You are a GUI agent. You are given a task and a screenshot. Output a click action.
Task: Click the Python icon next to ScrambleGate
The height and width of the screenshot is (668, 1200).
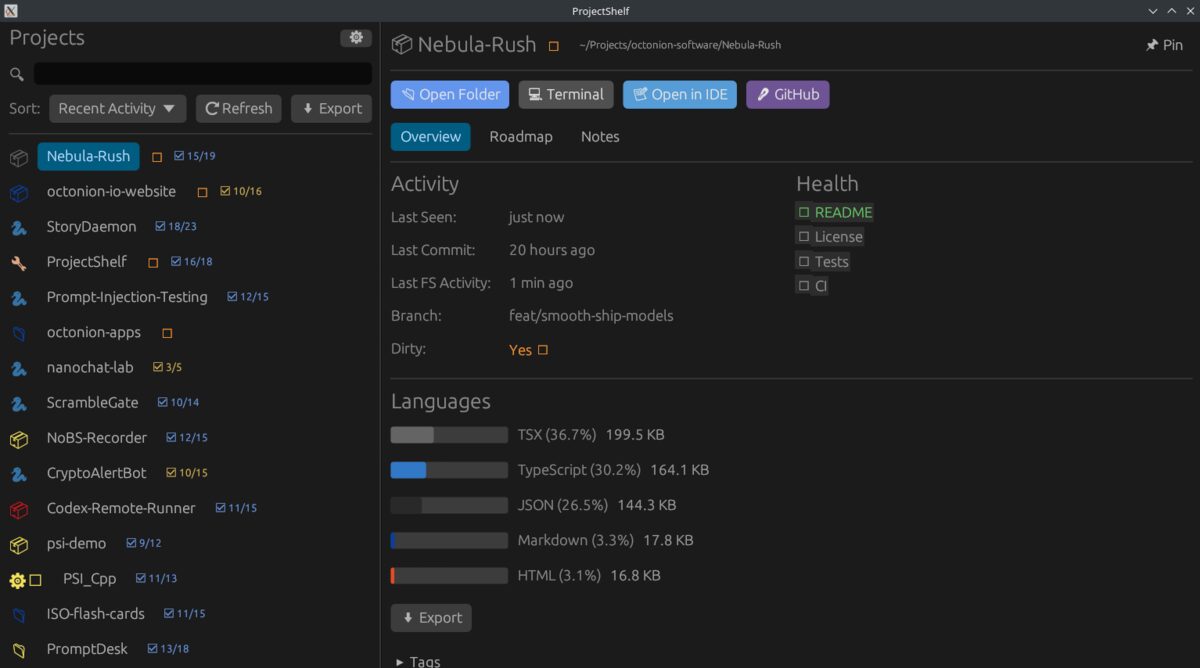click(x=18, y=403)
